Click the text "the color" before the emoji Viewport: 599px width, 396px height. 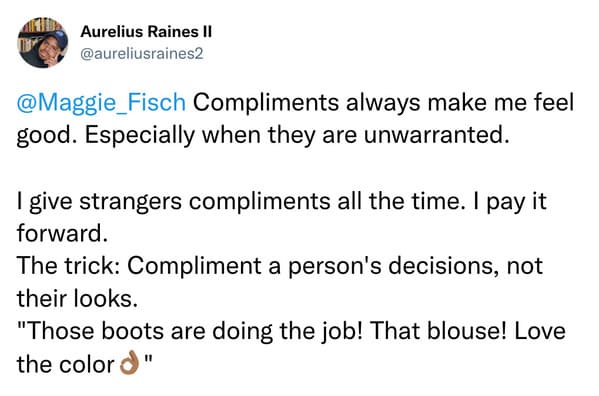(65, 364)
